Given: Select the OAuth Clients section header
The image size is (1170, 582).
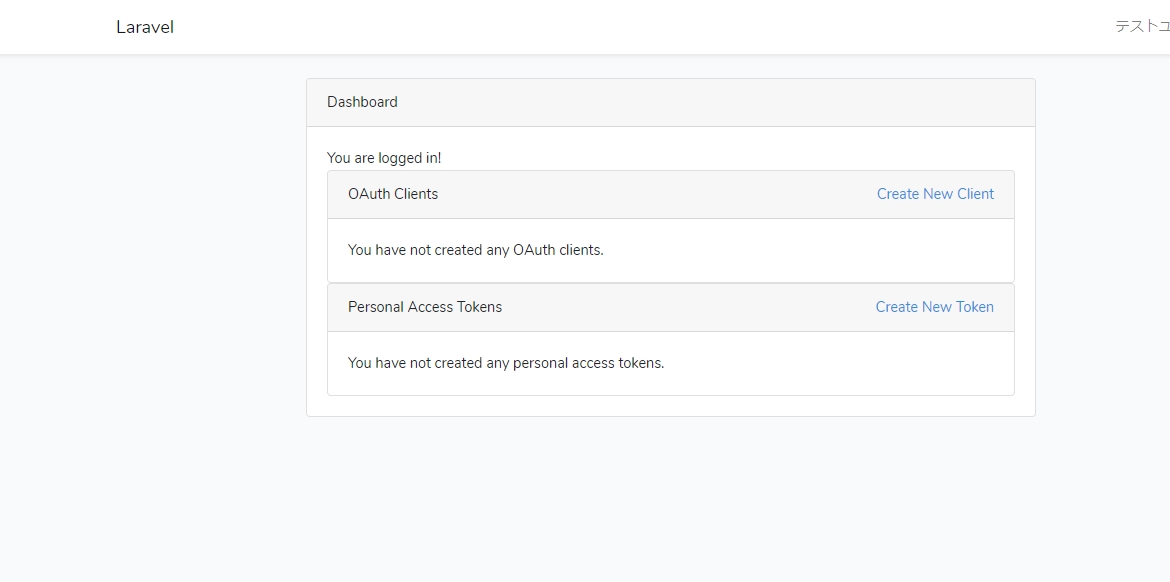Looking at the screenshot, I should (x=392, y=193).
